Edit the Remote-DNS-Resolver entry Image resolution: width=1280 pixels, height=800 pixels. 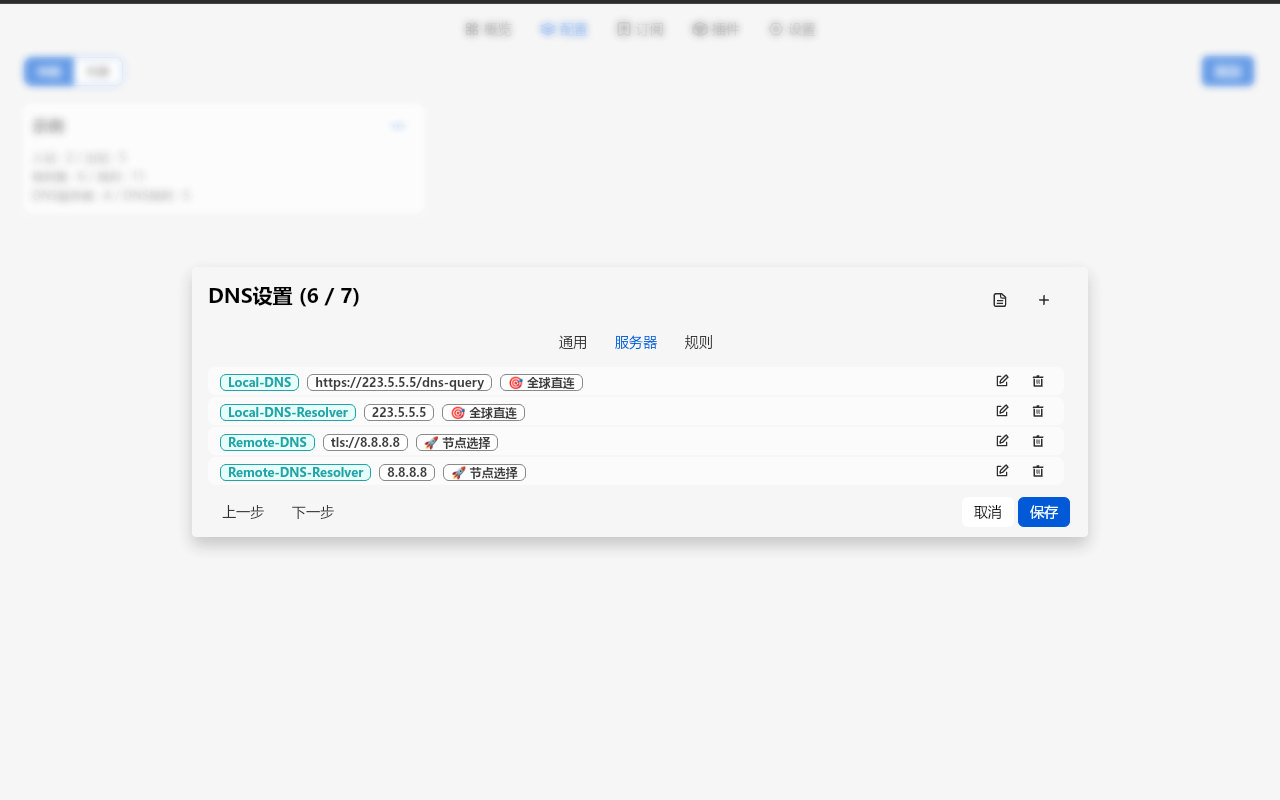coord(1002,471)
